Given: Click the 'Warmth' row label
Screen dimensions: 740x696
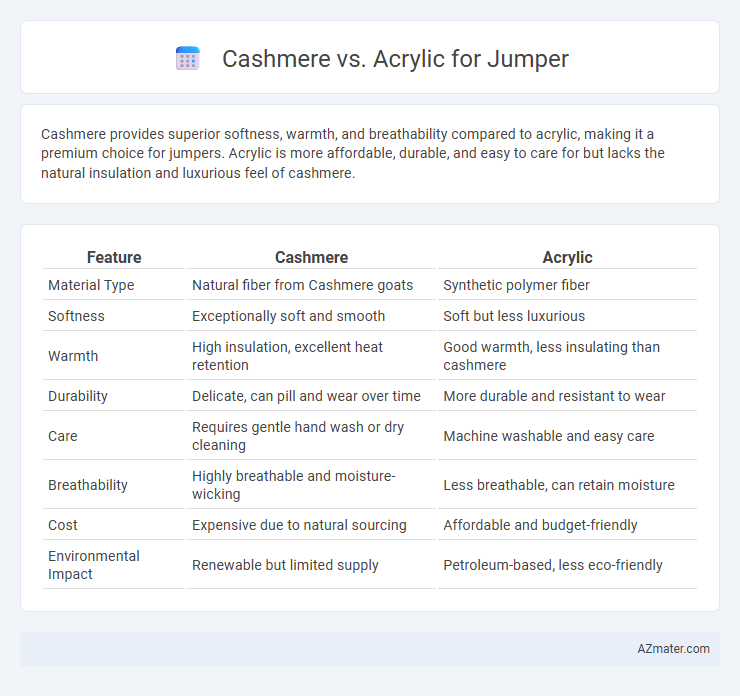Looking at the screenshot, I should coord(73,356).
